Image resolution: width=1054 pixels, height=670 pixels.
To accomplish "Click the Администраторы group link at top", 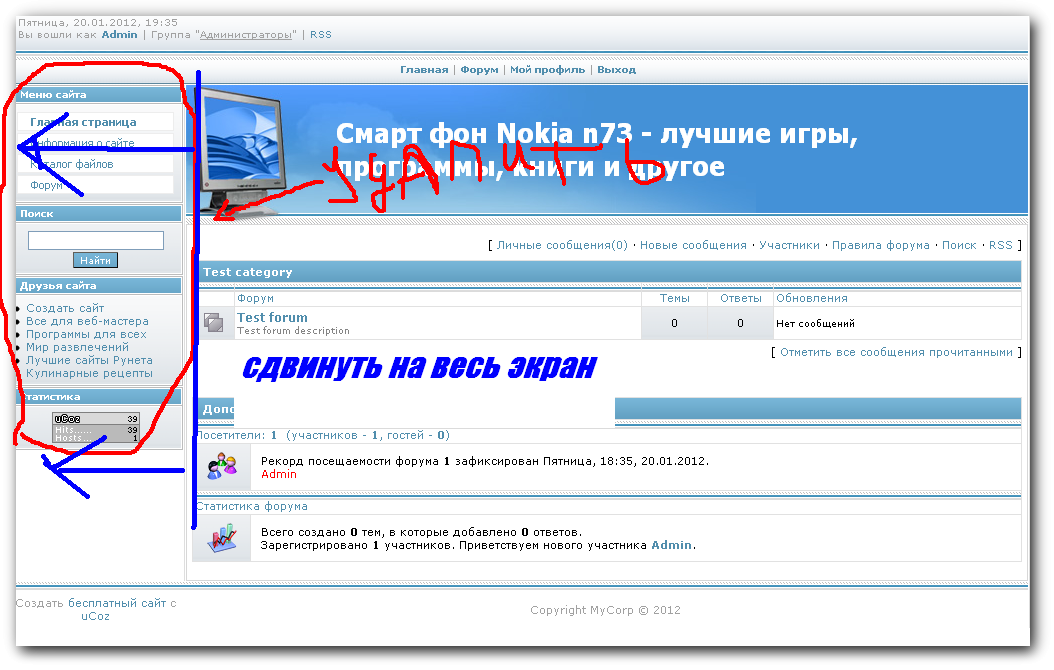I will pos(247,35).
